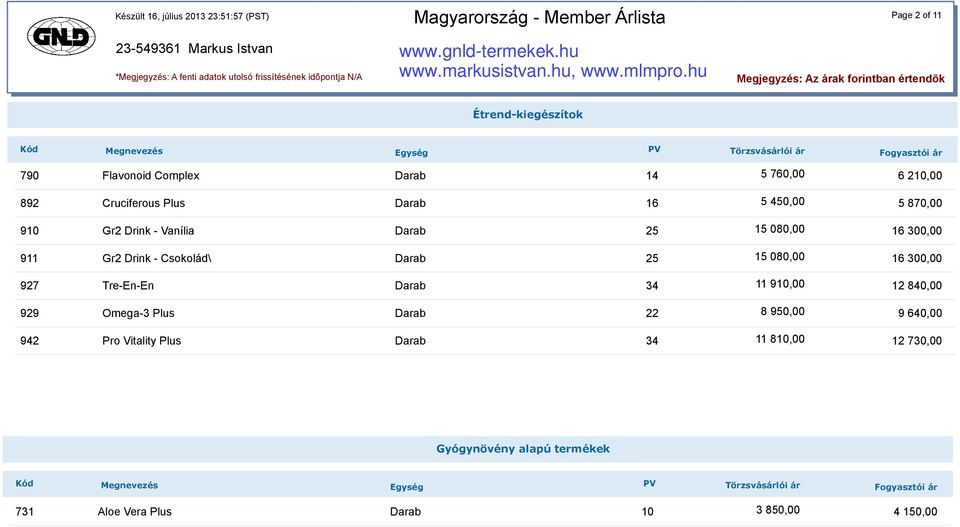Click the Flavonoid Complex product name
Viewport: 960px width, 527px height.
[x=151, y=176]
